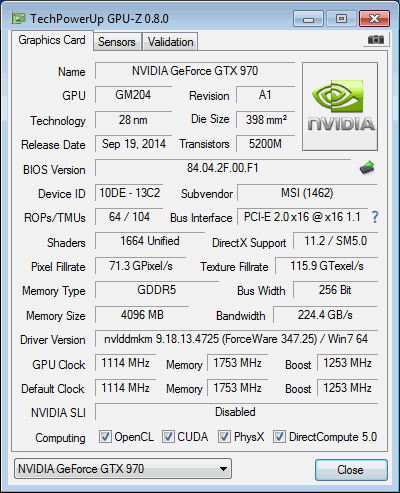Toggle the PhysX checkbox
Image resolution: width=400 pixels, height=493 pixels.
[224, 436]
